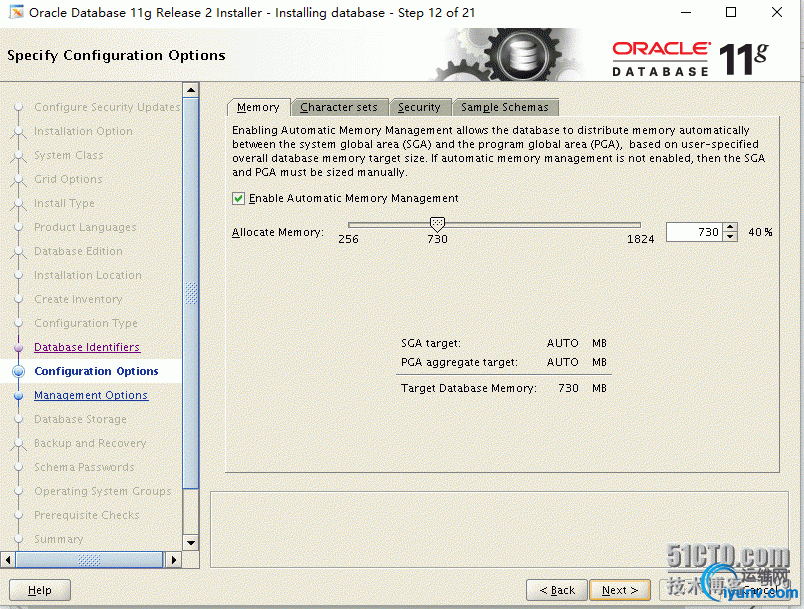Proceed with the Next button
The image size is (804, 609).
click(620, 590)
